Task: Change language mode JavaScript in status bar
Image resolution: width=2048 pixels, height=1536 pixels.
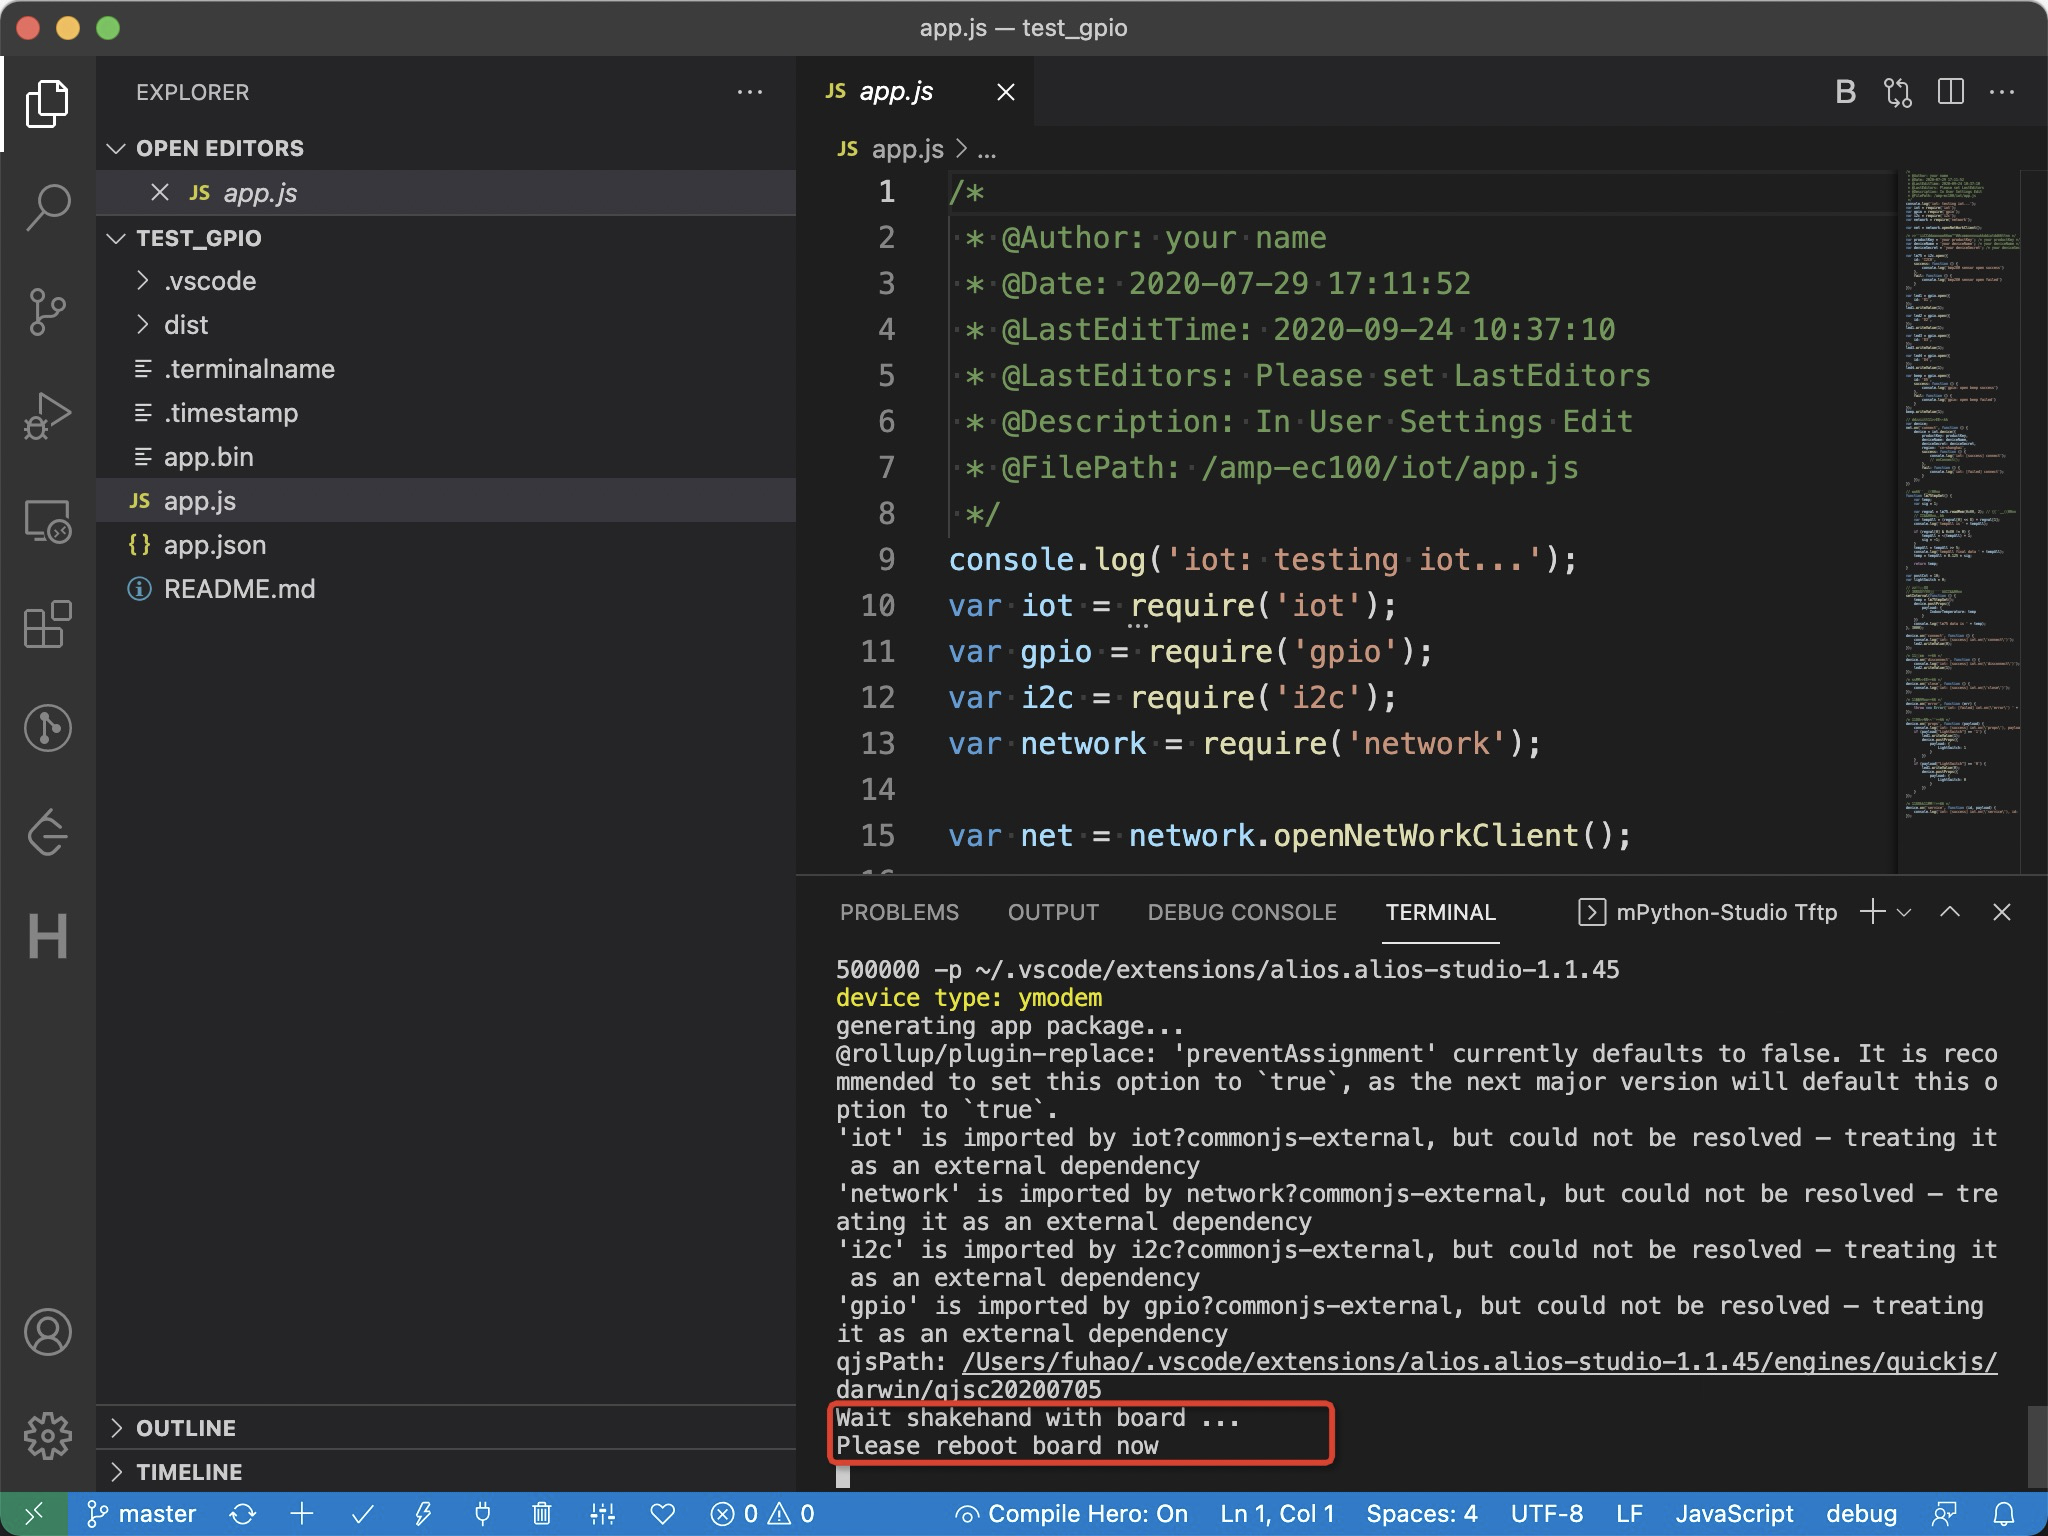Action: pos(1734,1514)
